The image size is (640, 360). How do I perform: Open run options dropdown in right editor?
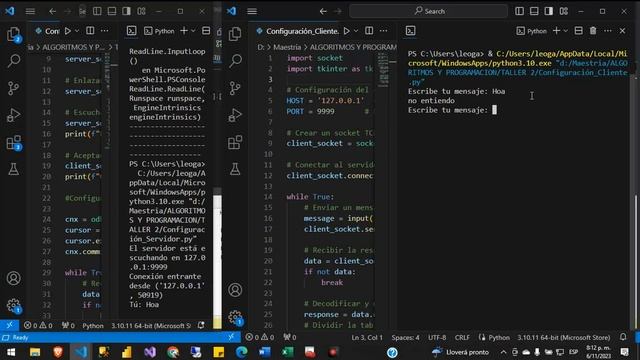pos(356,31)
